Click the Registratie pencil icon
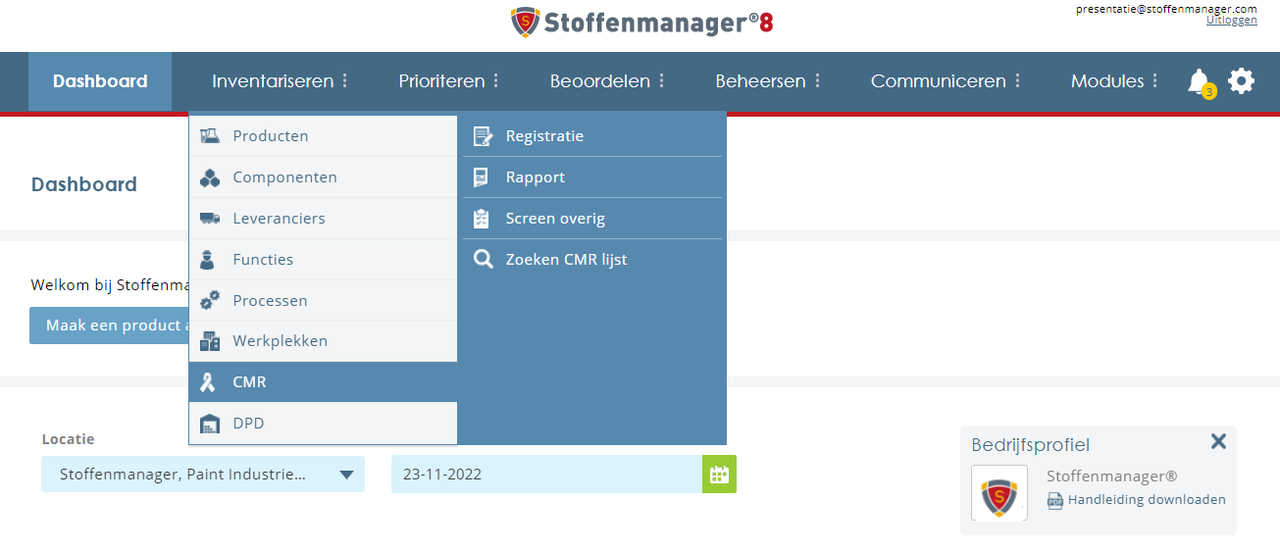 (483, 136)
